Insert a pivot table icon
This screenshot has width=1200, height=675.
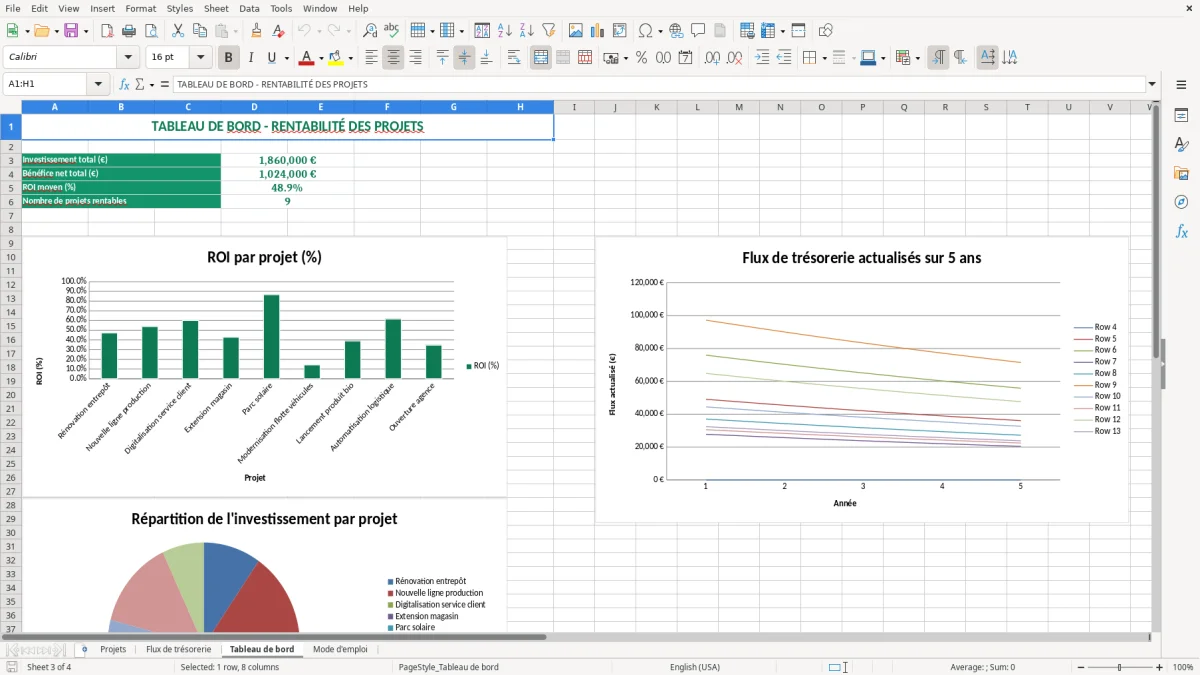pos(620,31)
